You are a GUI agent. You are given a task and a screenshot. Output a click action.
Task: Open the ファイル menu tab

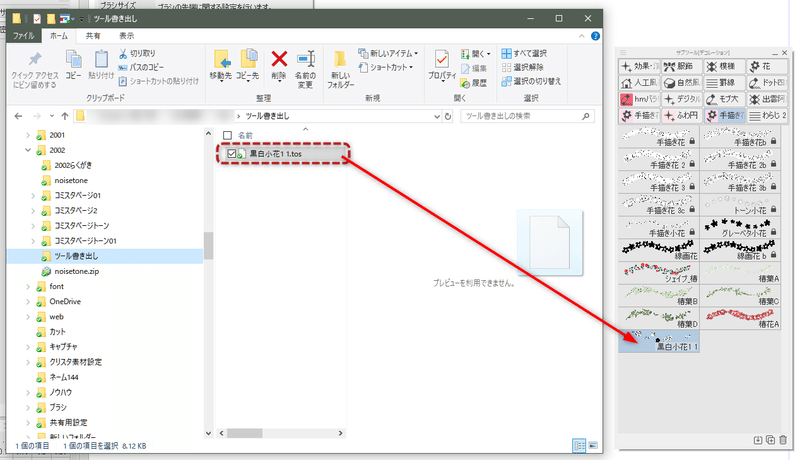coord(23,36)
